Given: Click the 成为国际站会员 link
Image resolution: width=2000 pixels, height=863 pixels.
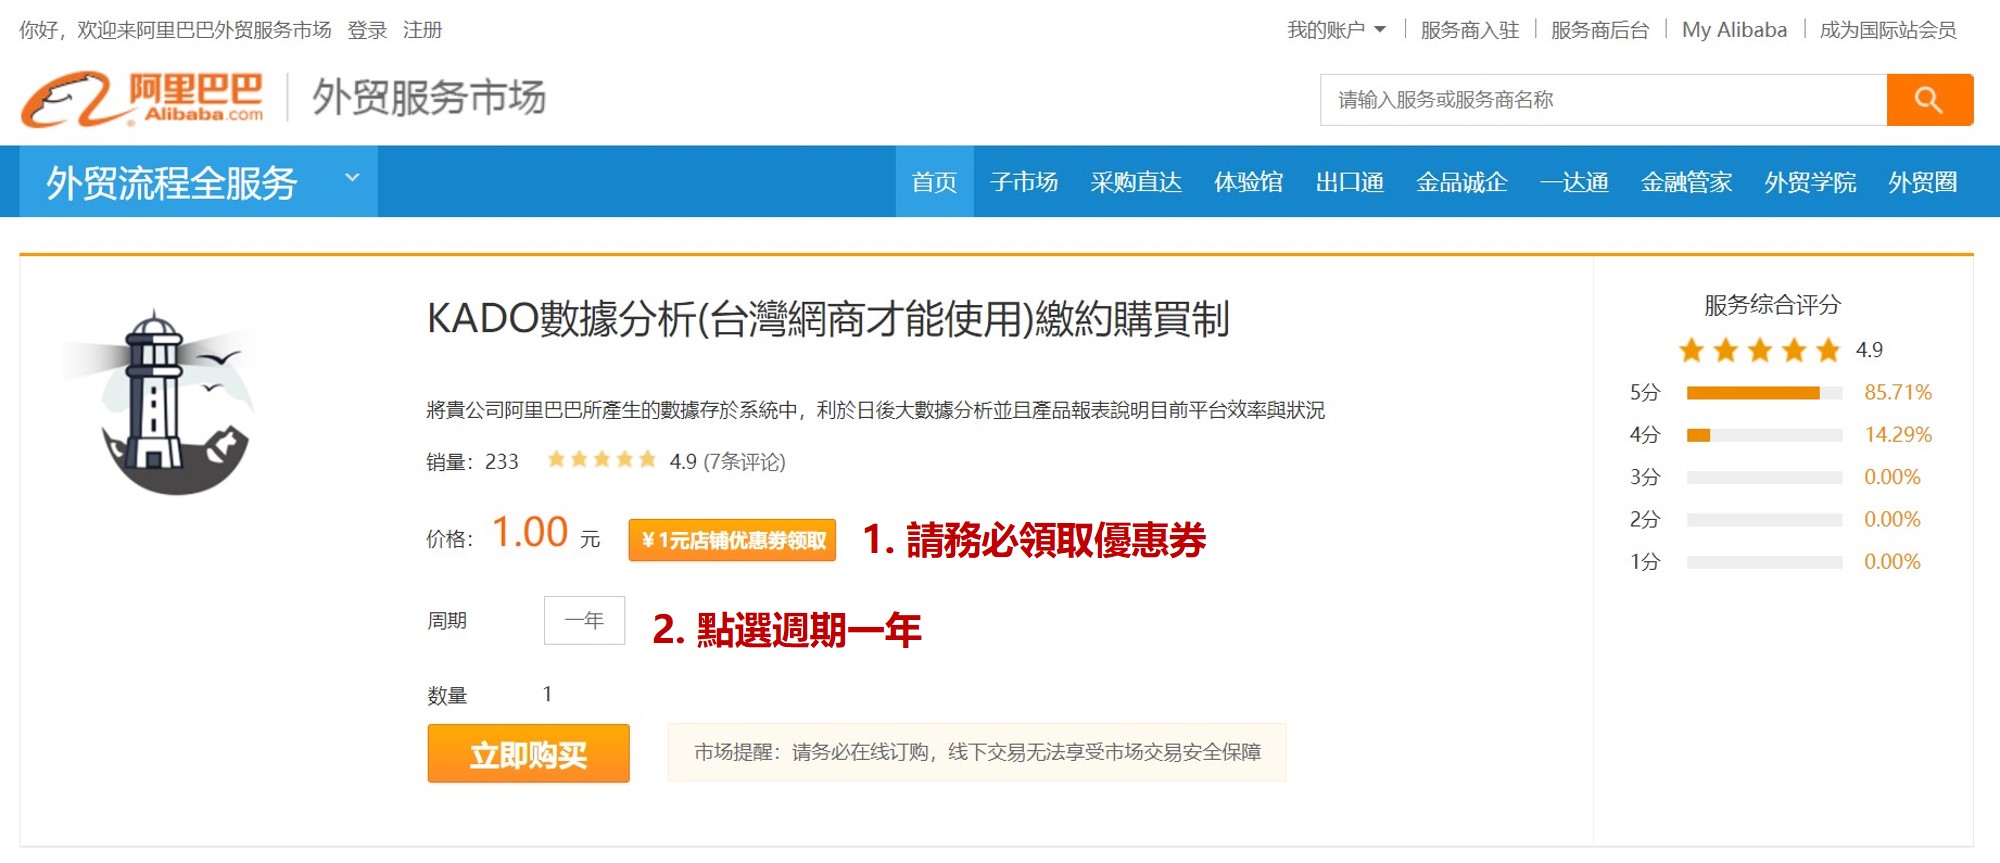Looking at the screenshot, I should pos(1888,30).
